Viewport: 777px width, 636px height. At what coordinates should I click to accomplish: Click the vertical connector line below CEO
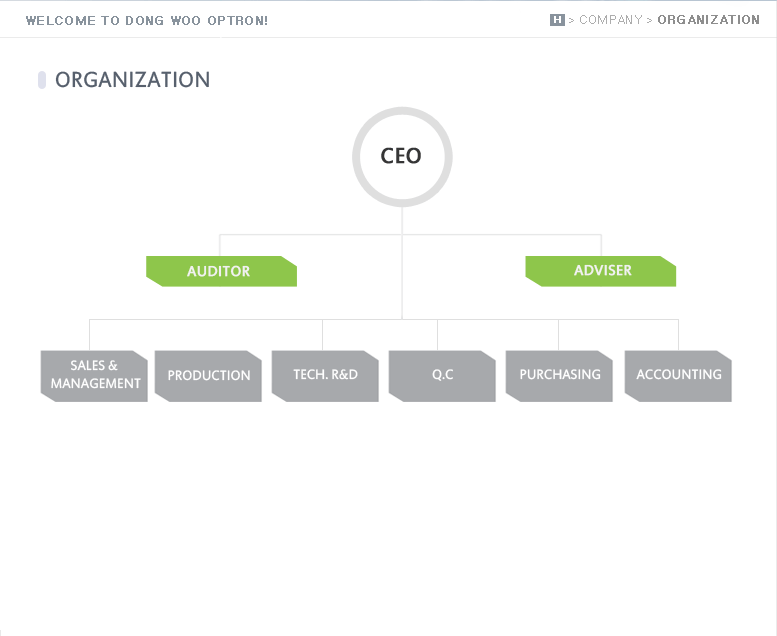[x=402, y=280]
